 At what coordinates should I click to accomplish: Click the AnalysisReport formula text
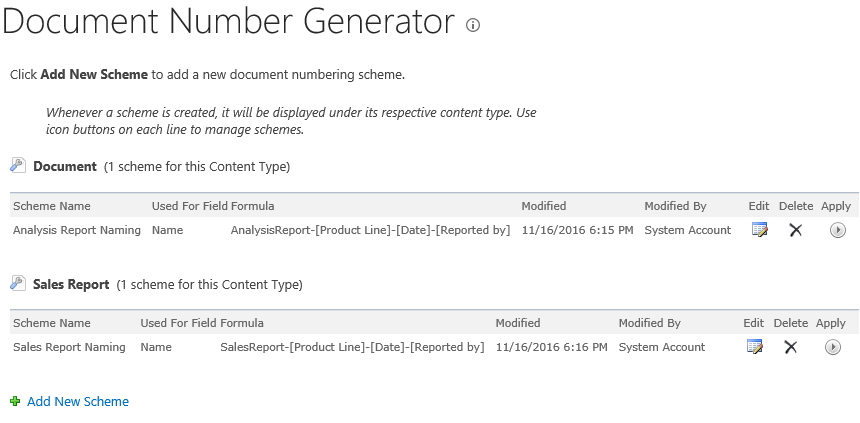pyautogui.click(x=370, y=230)
